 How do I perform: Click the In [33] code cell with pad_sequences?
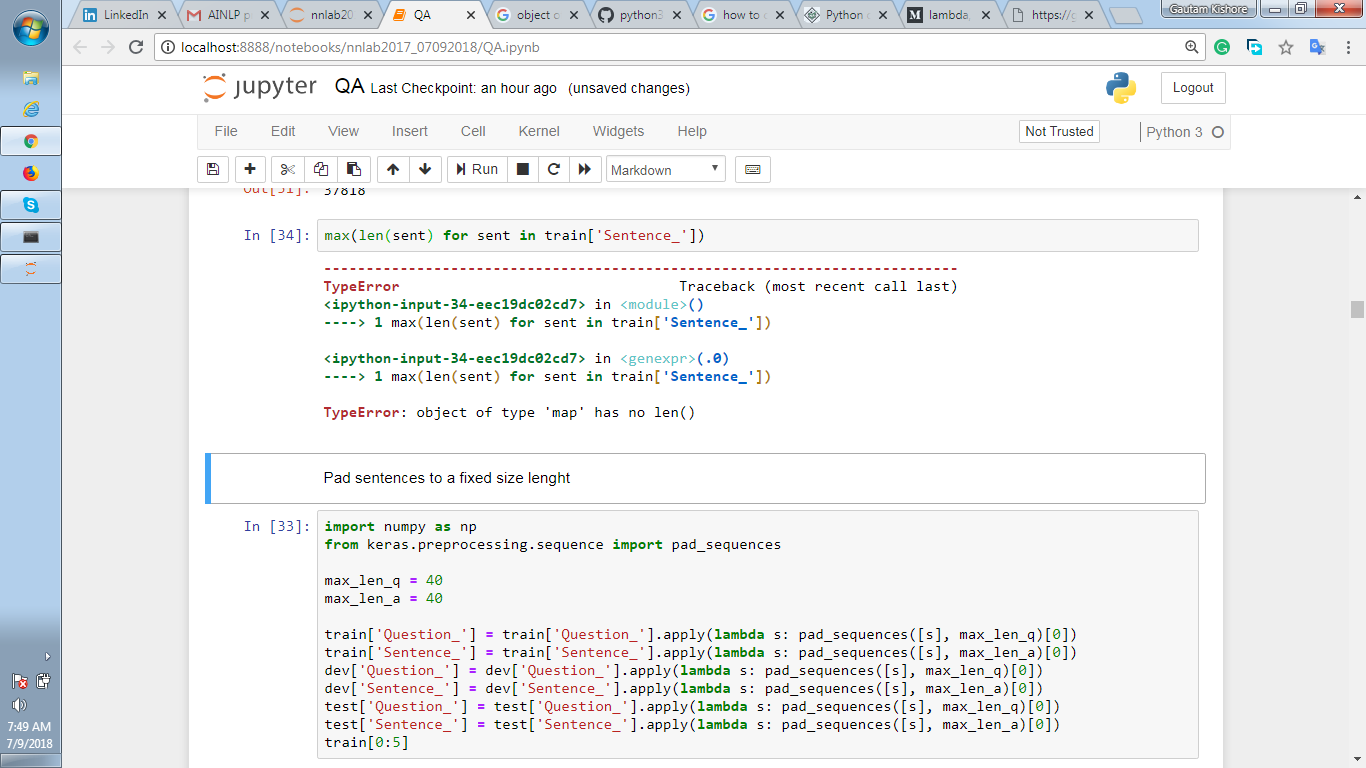pos(758,634)
